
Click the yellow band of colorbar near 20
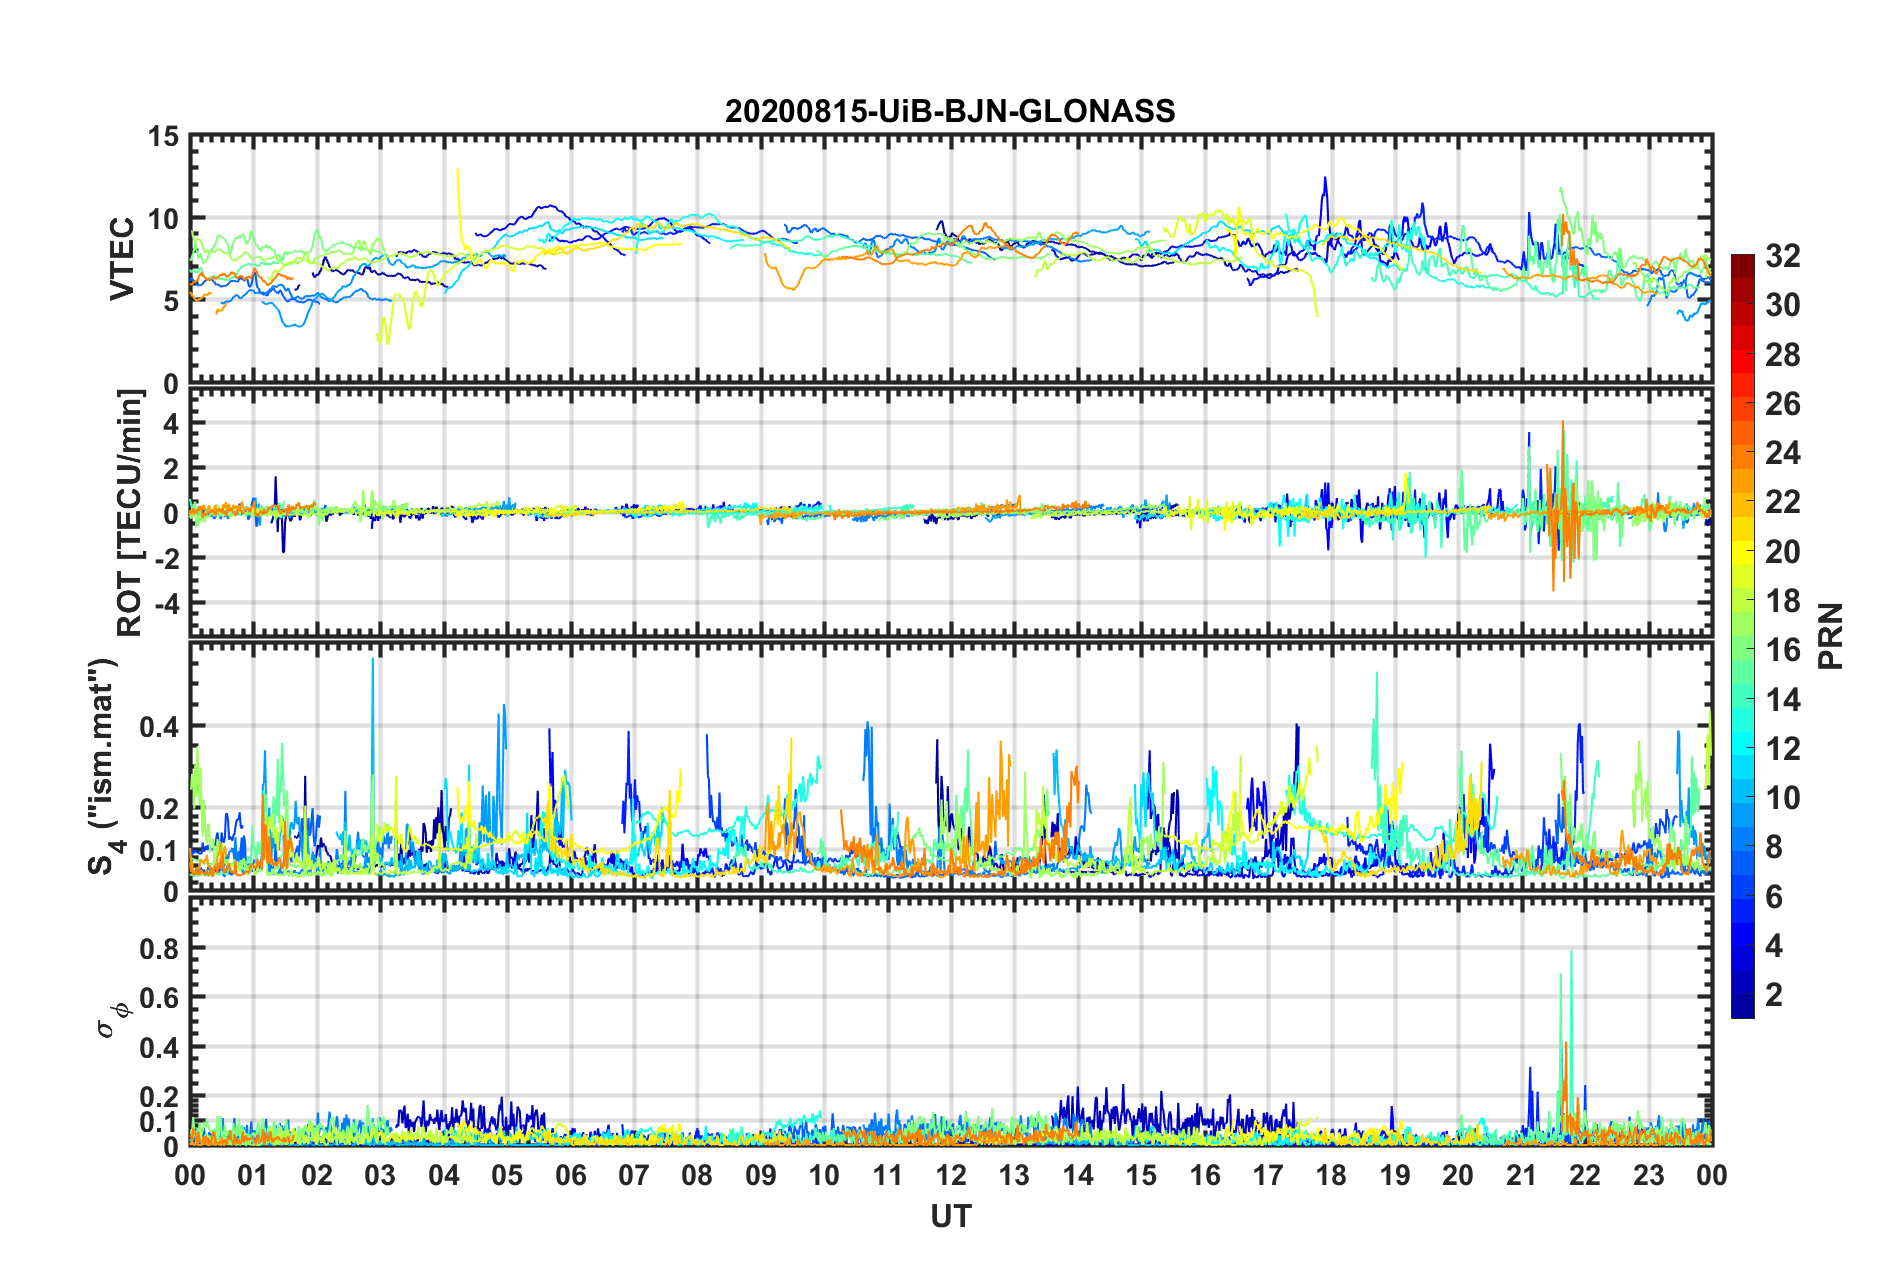click(x=1742, y=551)
